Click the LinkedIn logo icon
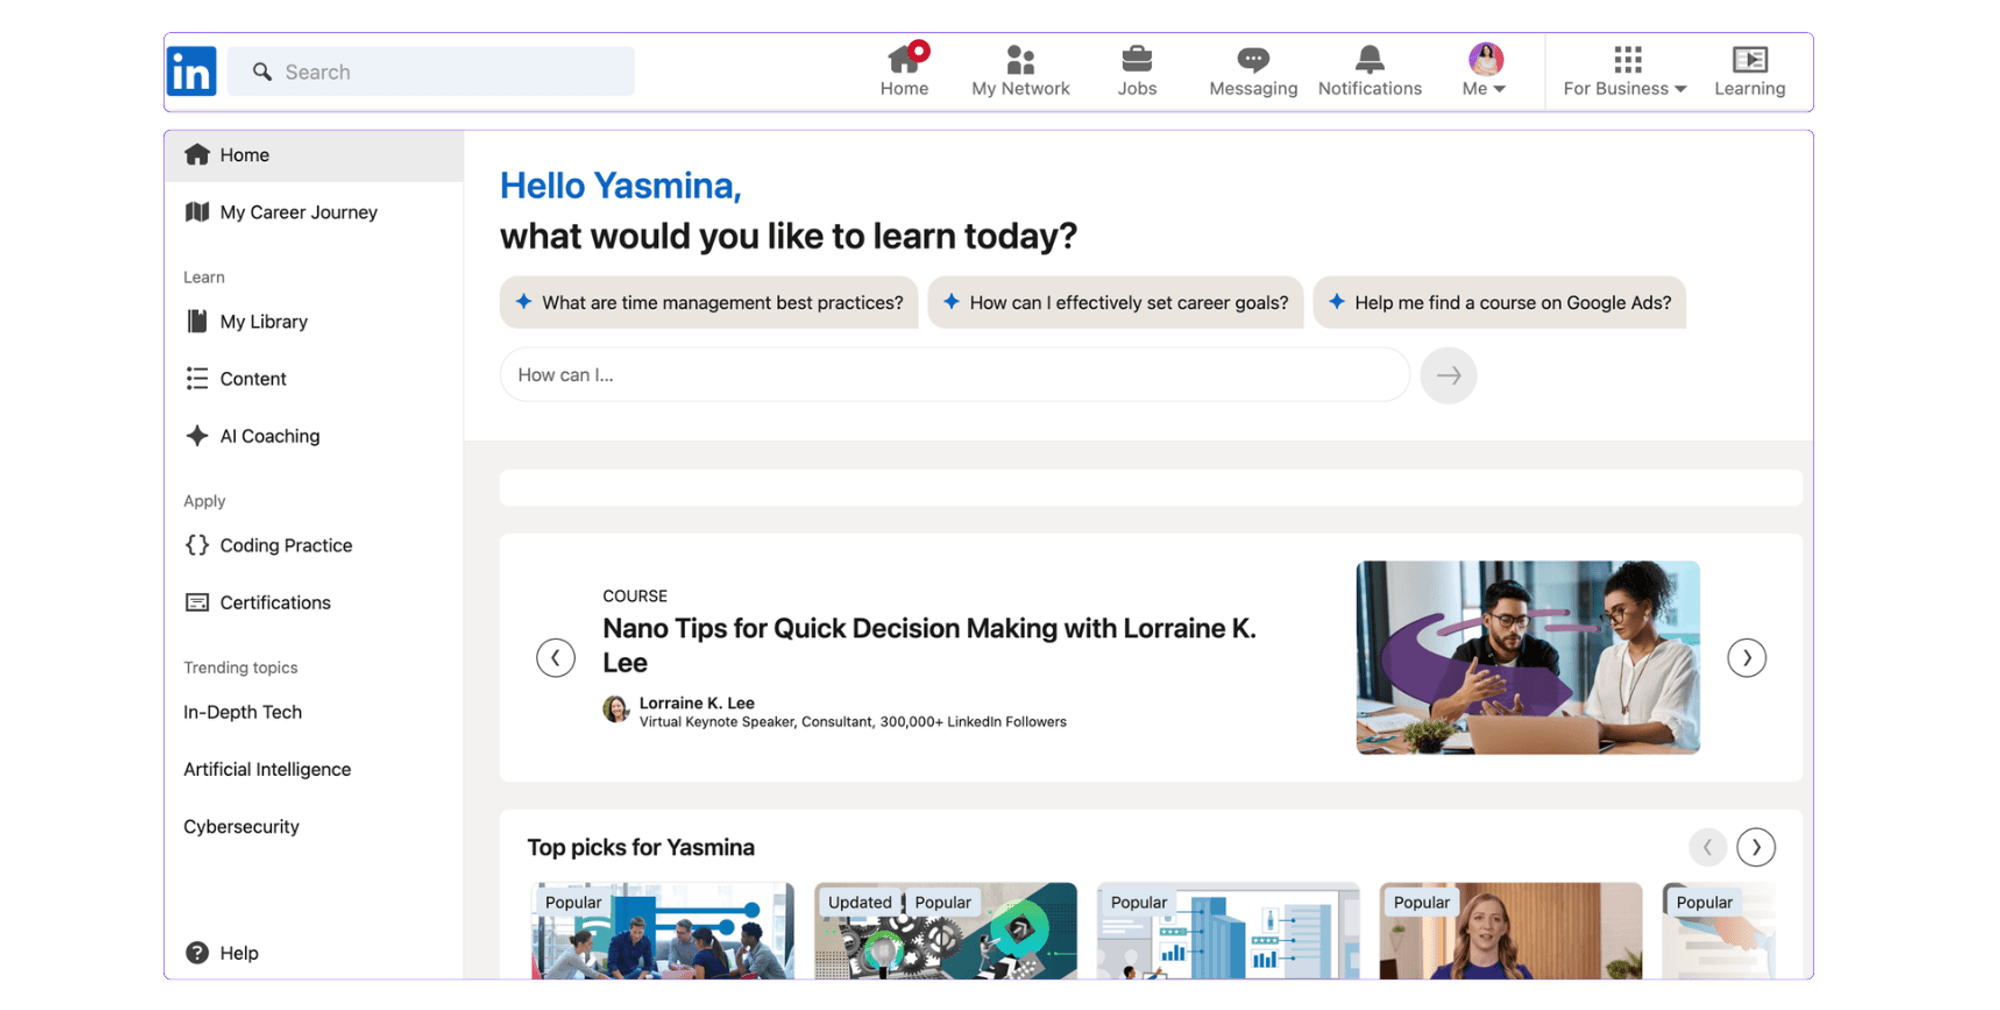Viewport: 2000px width, 1010px height. [191, 72]
